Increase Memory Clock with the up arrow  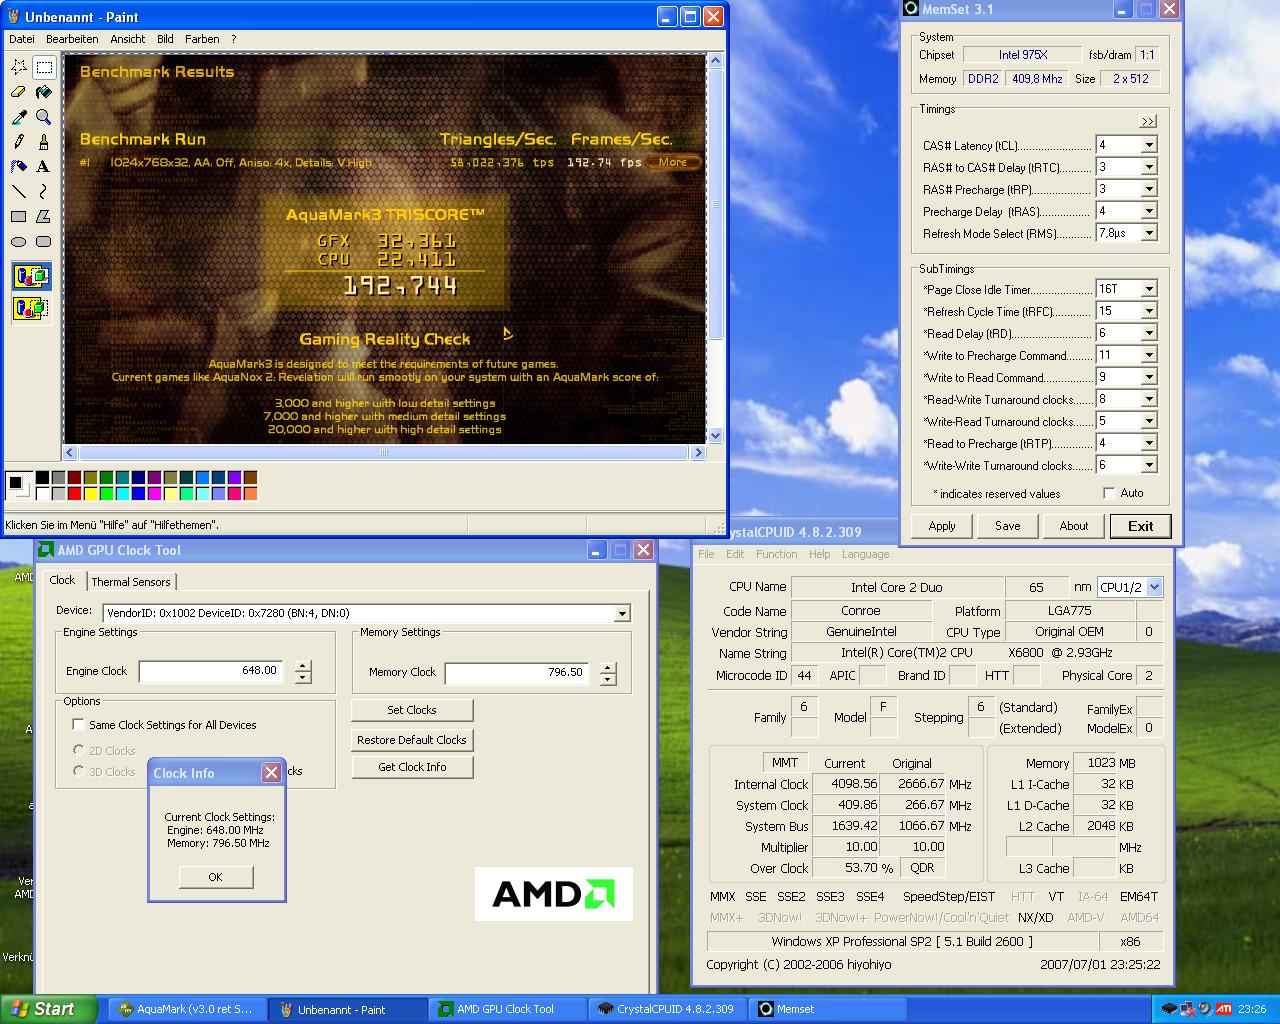point(608,667)
